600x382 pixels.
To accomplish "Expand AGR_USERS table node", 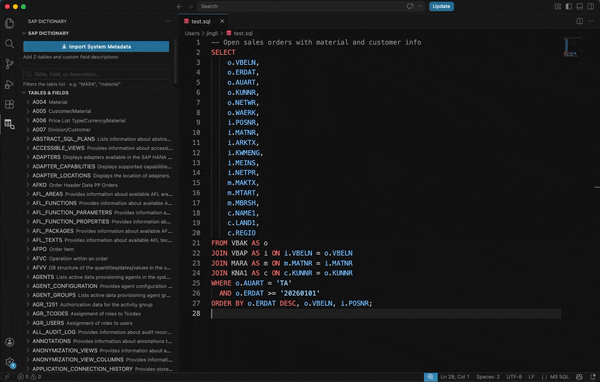I will point(28,323).
